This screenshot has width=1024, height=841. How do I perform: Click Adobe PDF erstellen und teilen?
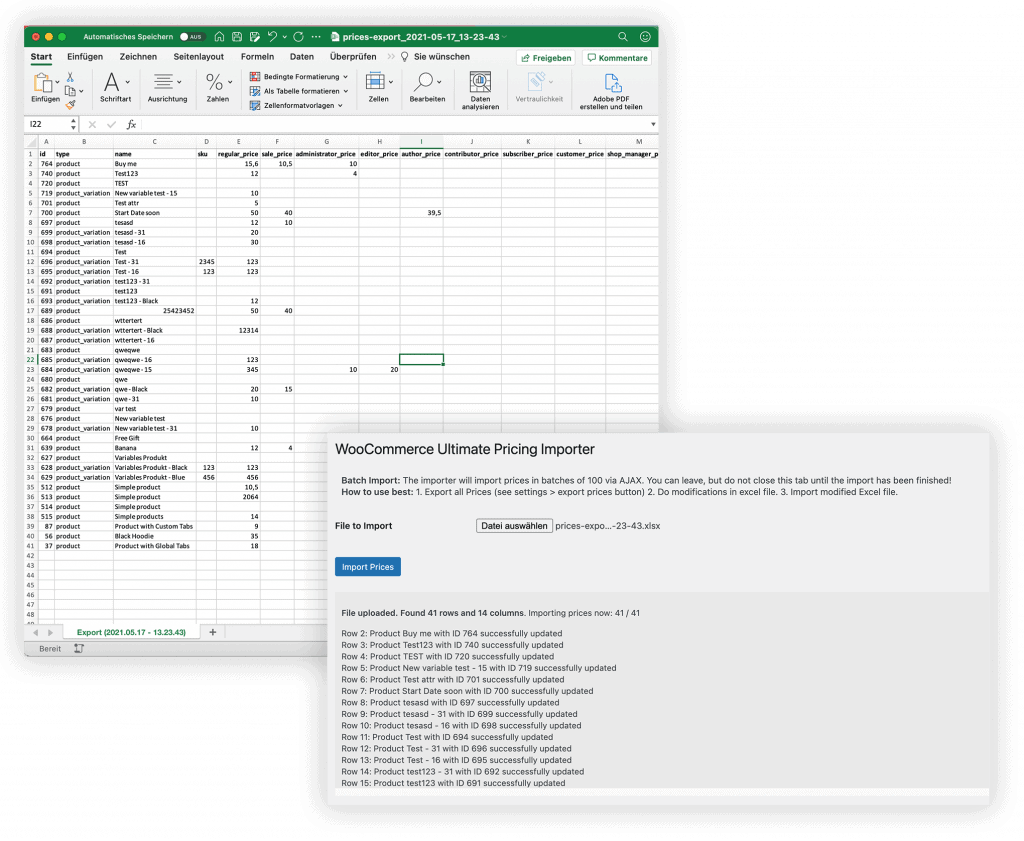[x=611, y=91]
